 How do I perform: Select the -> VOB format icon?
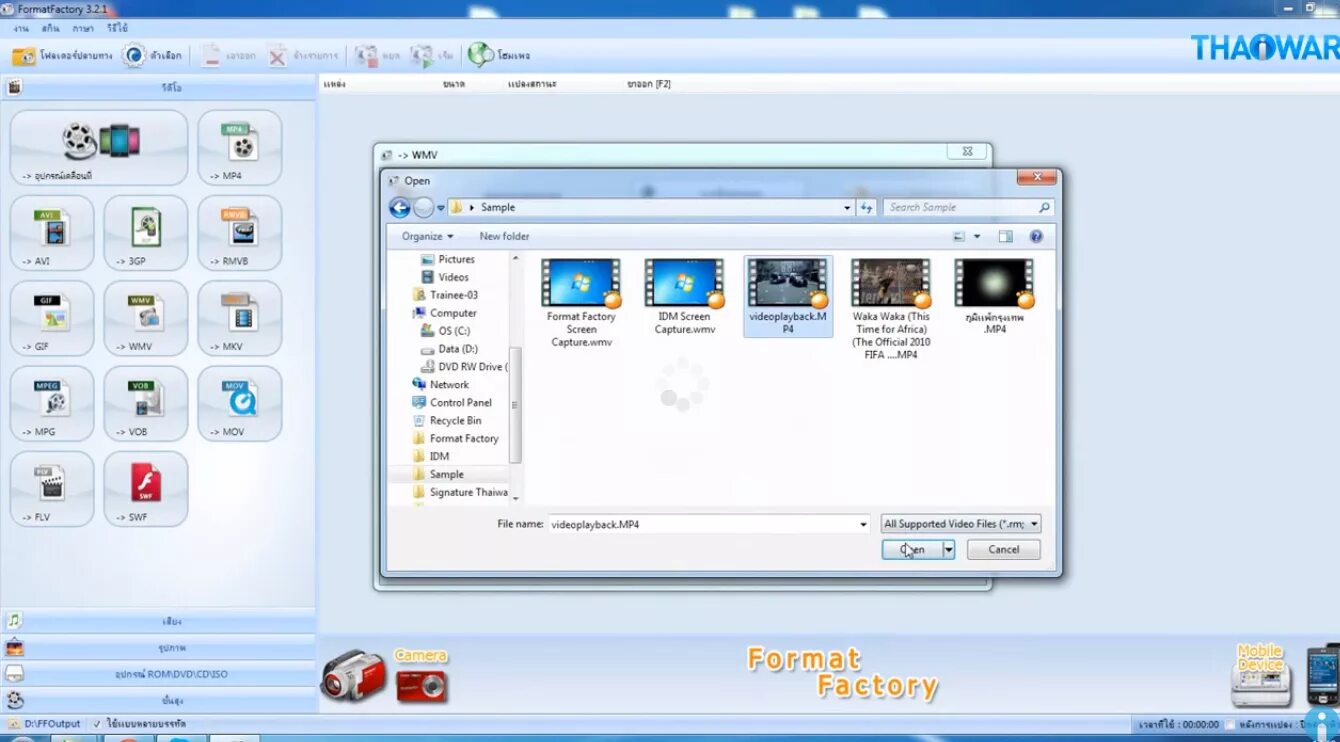[146, 403]
